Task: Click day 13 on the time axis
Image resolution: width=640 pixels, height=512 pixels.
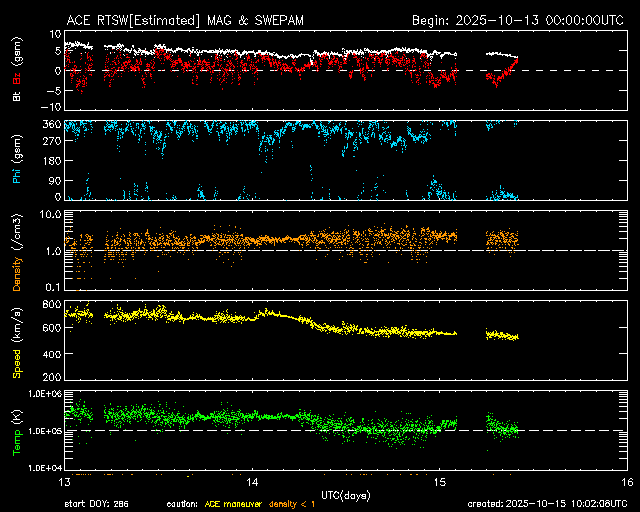Action: coord(64,481)
